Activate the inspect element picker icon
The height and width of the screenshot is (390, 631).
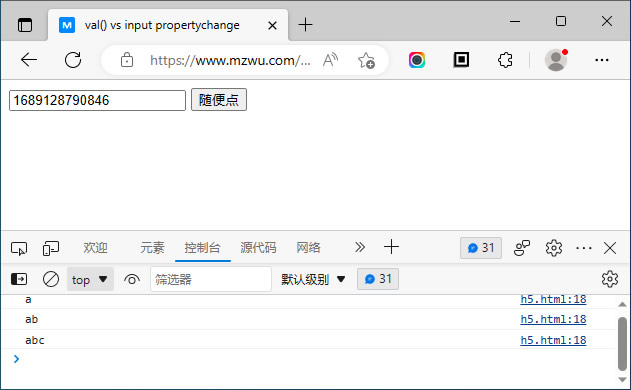point(19,248)
